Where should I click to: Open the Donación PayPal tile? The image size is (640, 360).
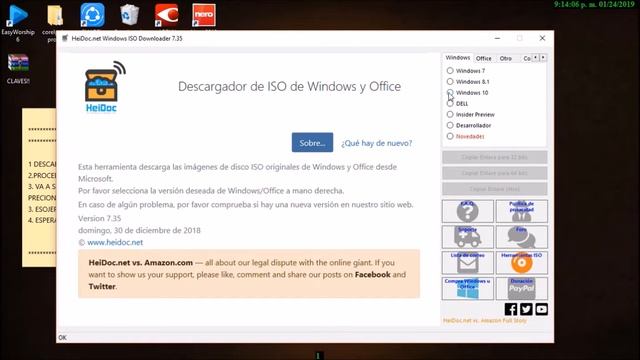(521, 289)
